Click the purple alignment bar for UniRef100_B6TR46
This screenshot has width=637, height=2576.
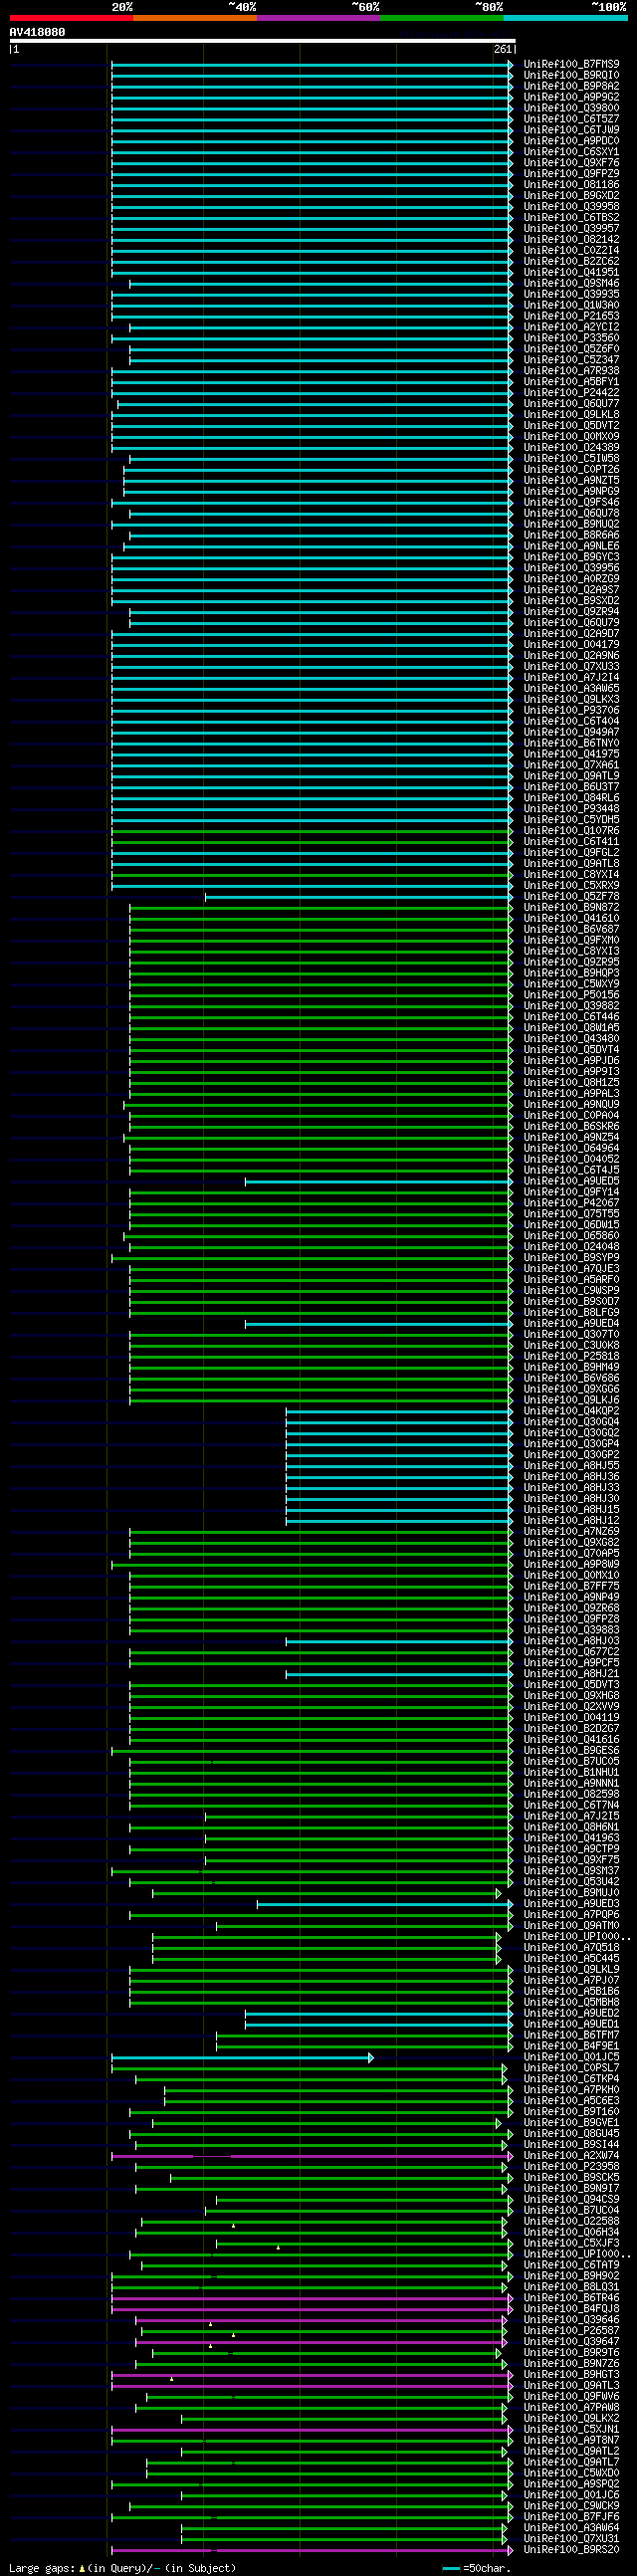coord(312,2298)
